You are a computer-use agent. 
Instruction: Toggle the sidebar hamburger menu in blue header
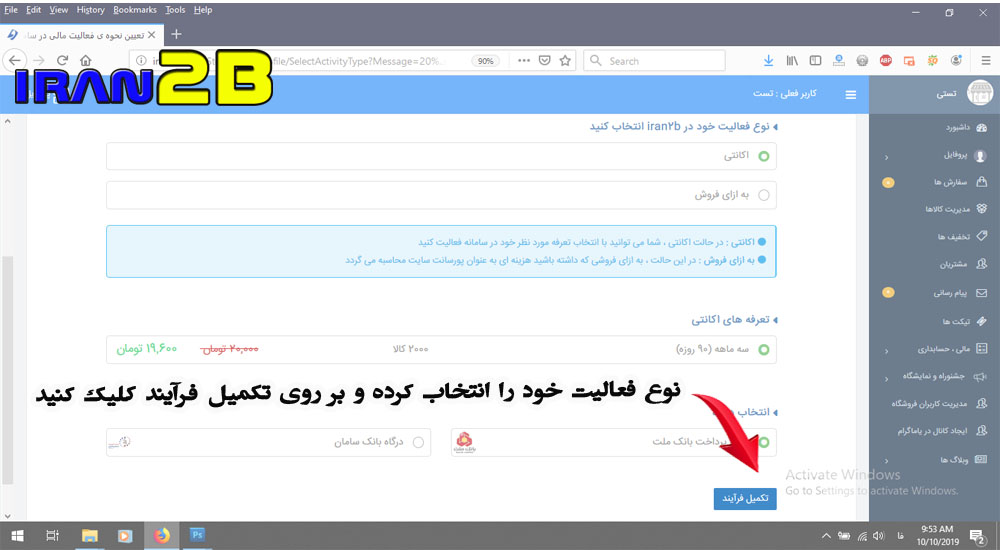click(851, 94)
